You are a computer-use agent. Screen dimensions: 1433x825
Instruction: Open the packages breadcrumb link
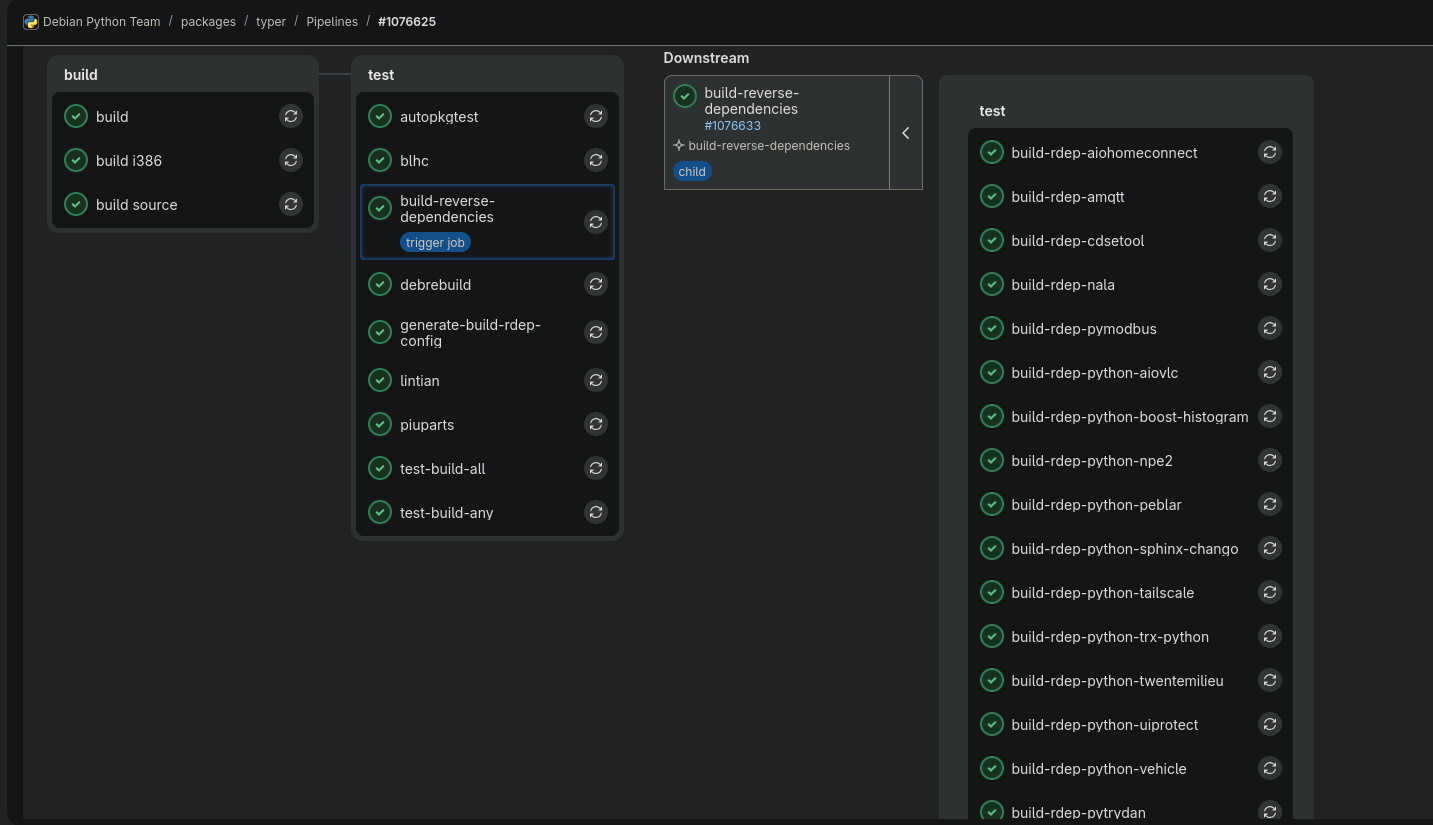pyautogui.click(x=208, y=21)
